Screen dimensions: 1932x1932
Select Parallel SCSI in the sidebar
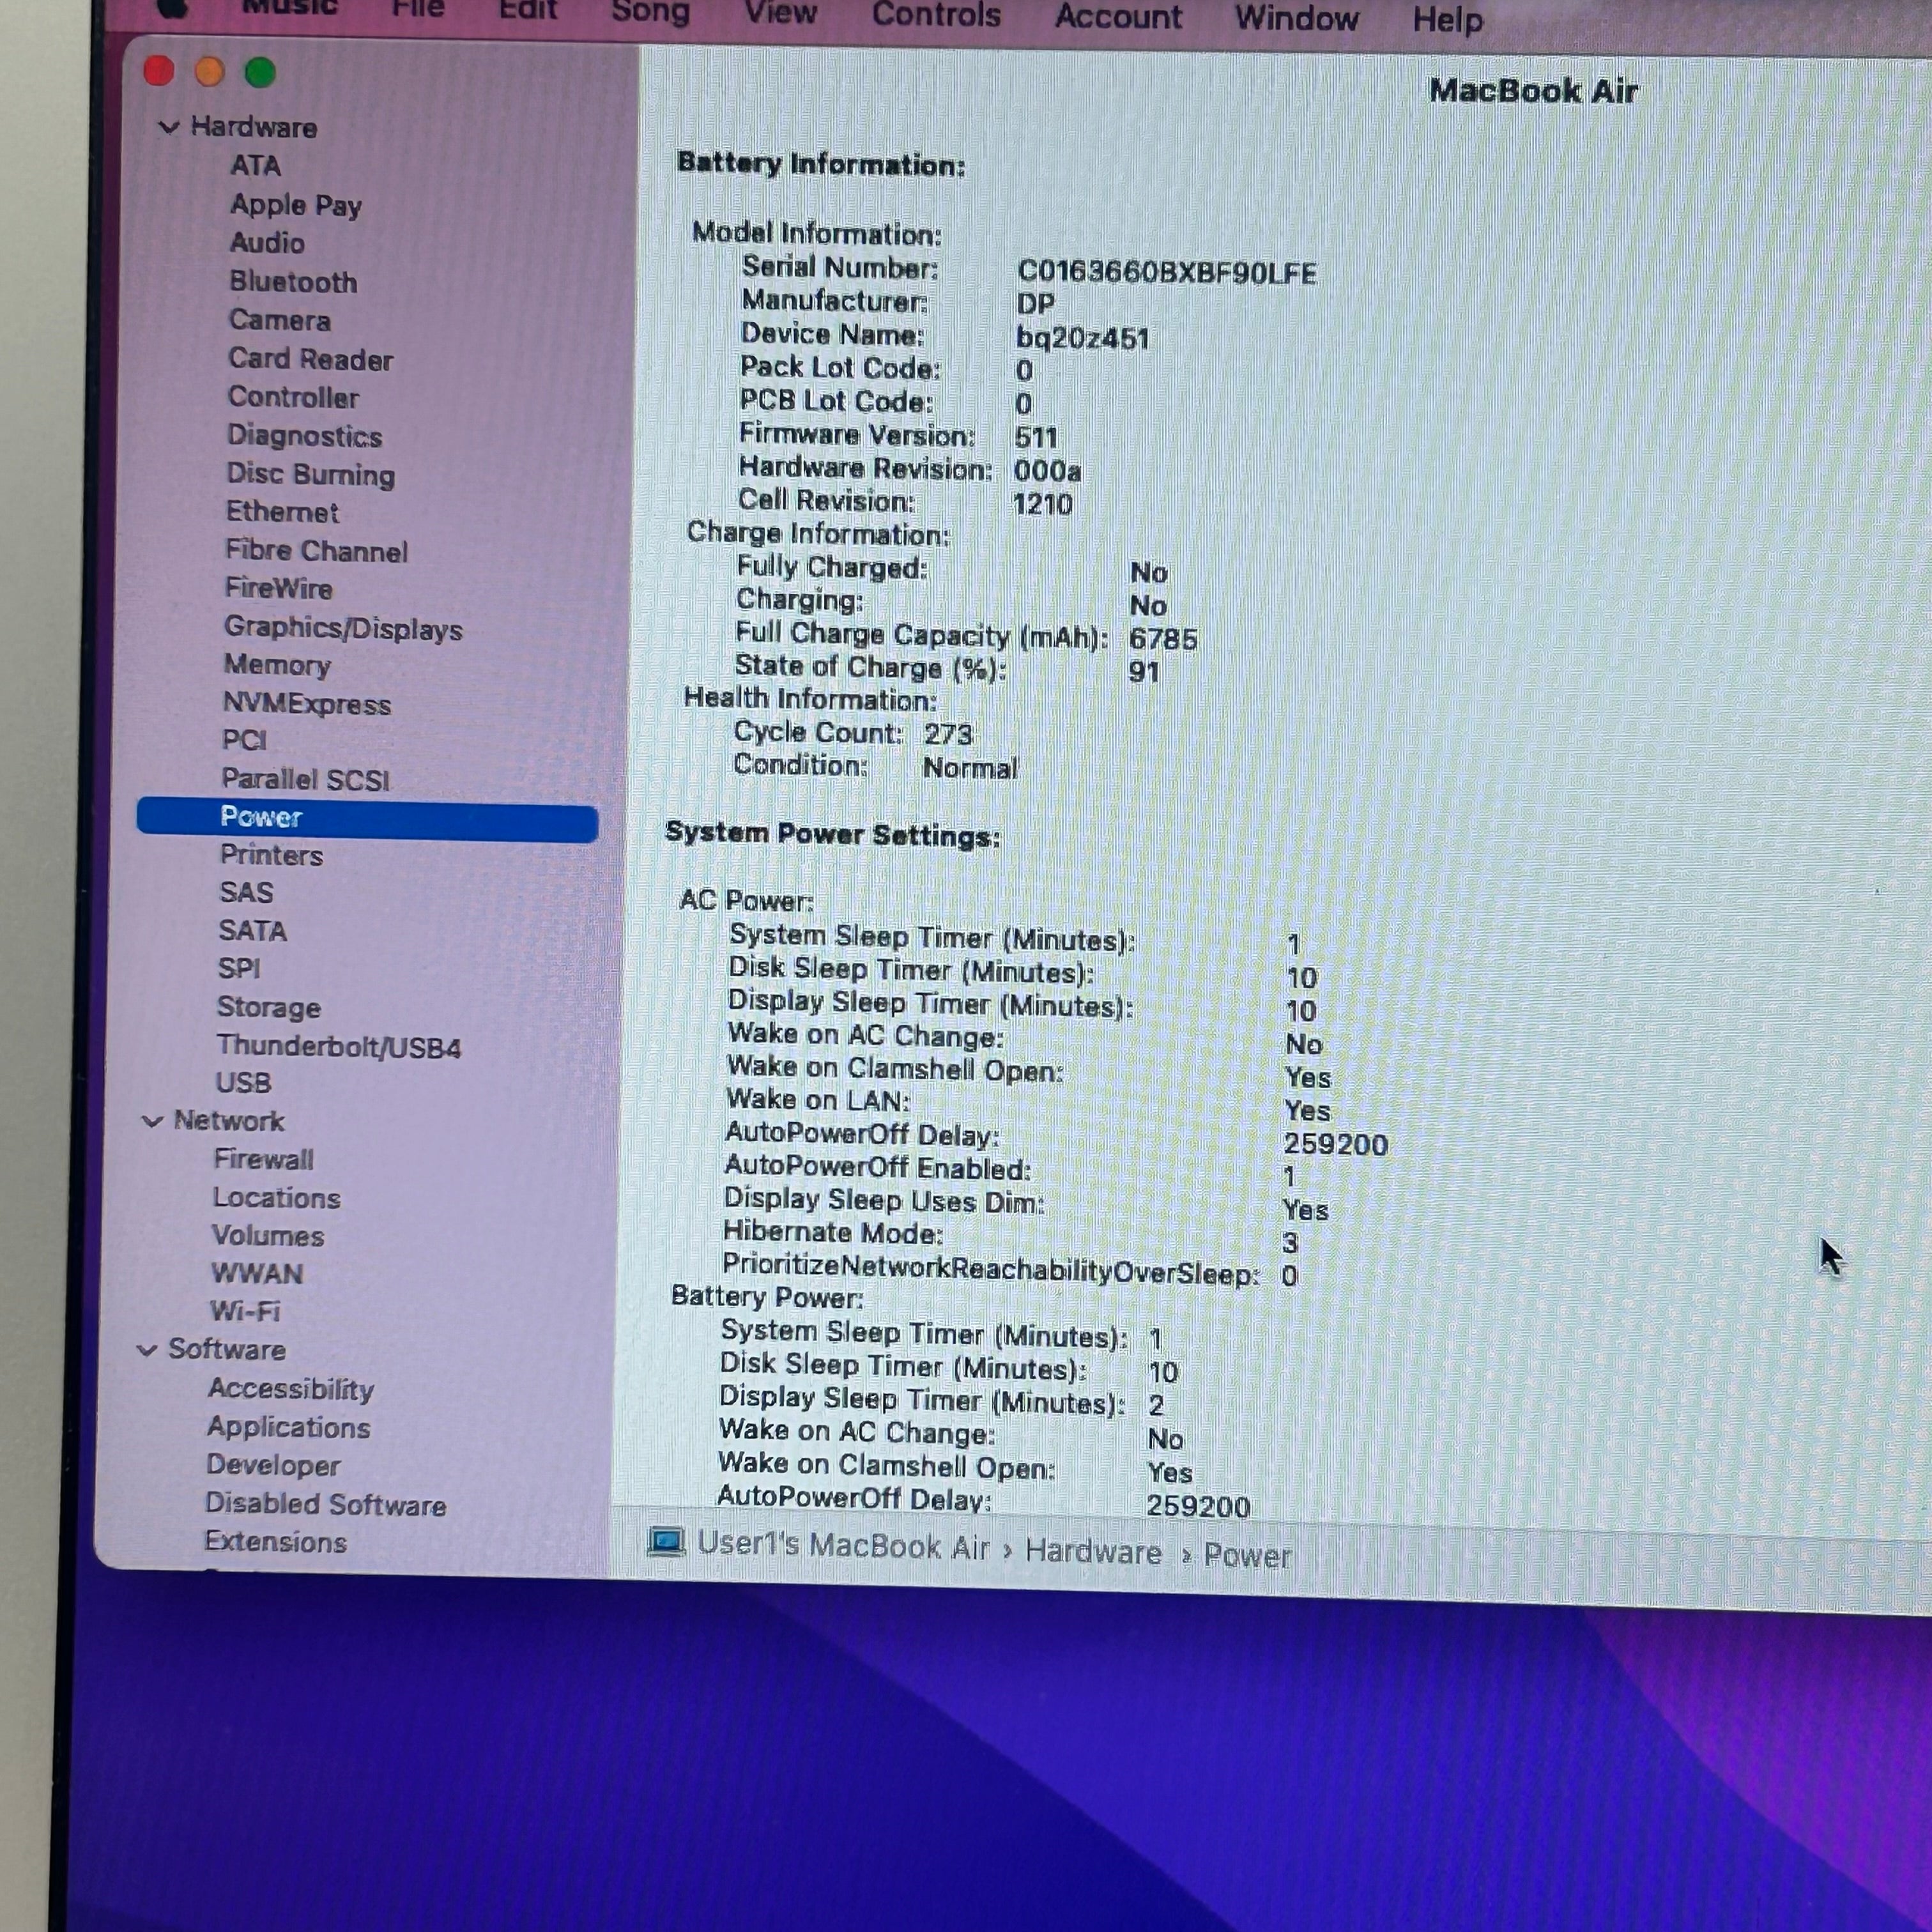305,779
